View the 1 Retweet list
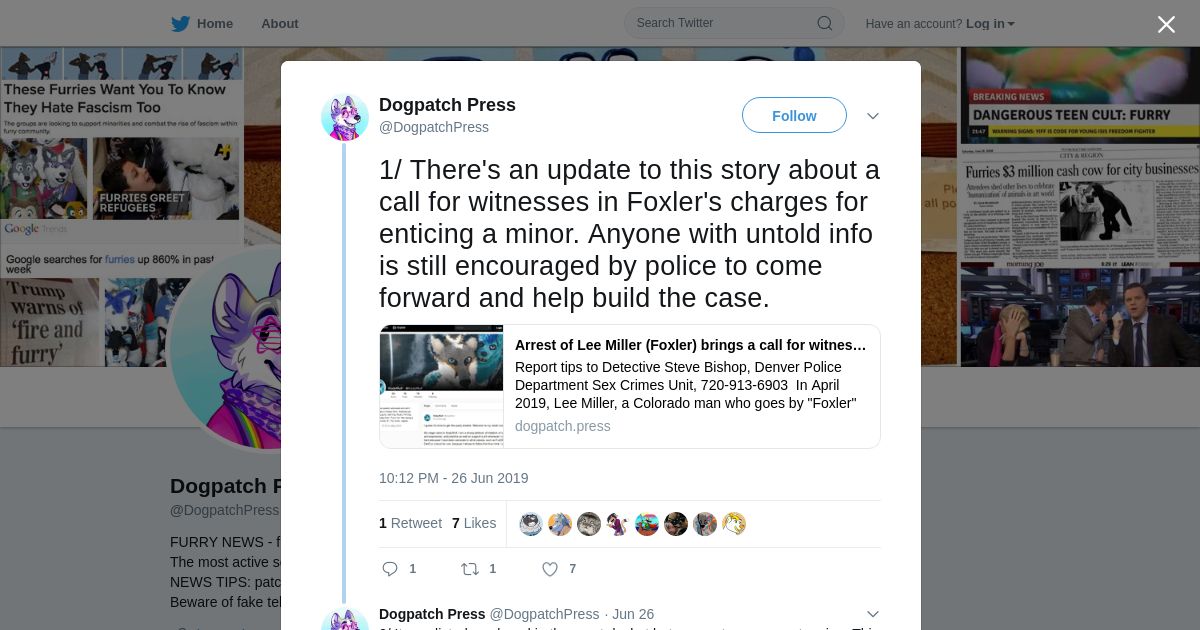The image size is (1200, 630). point(410,523)
